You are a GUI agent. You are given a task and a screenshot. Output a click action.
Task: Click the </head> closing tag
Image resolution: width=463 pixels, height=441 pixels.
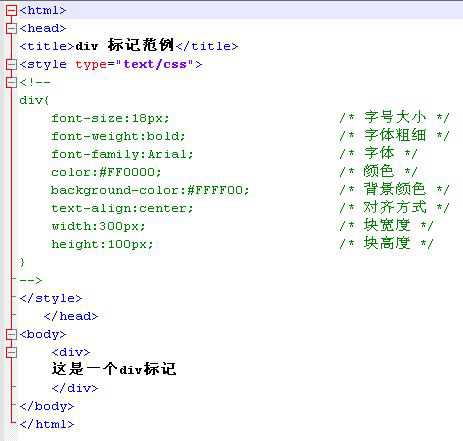pyautogui.click(x=71, y=316)
